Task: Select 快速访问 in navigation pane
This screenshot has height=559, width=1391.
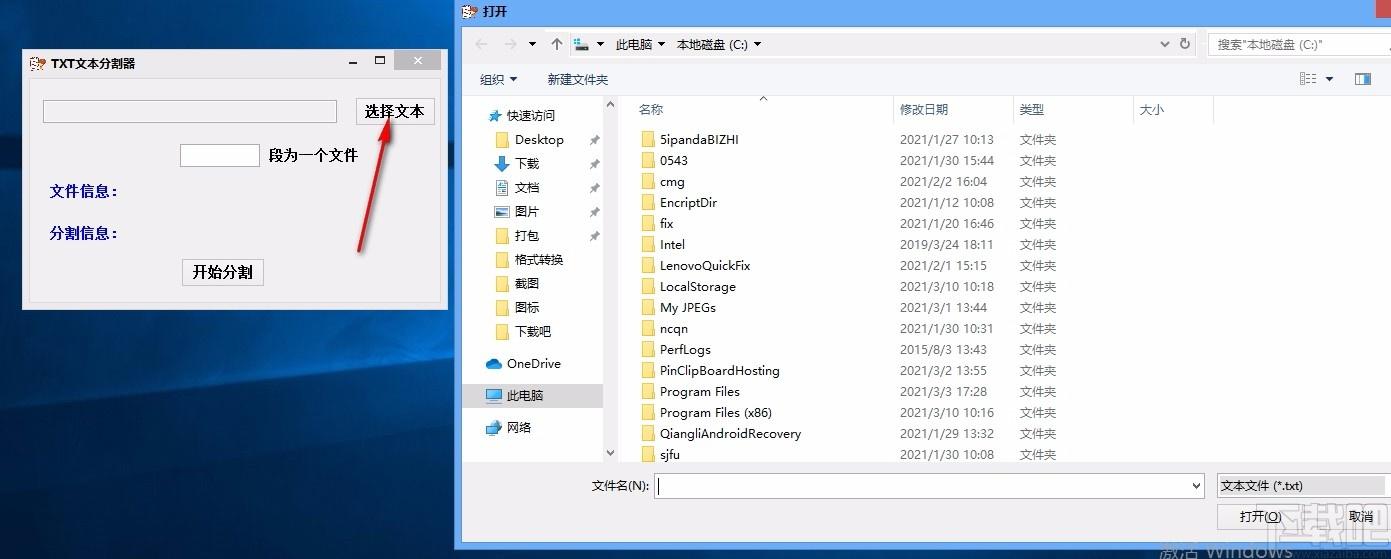Action: point(530,115)
